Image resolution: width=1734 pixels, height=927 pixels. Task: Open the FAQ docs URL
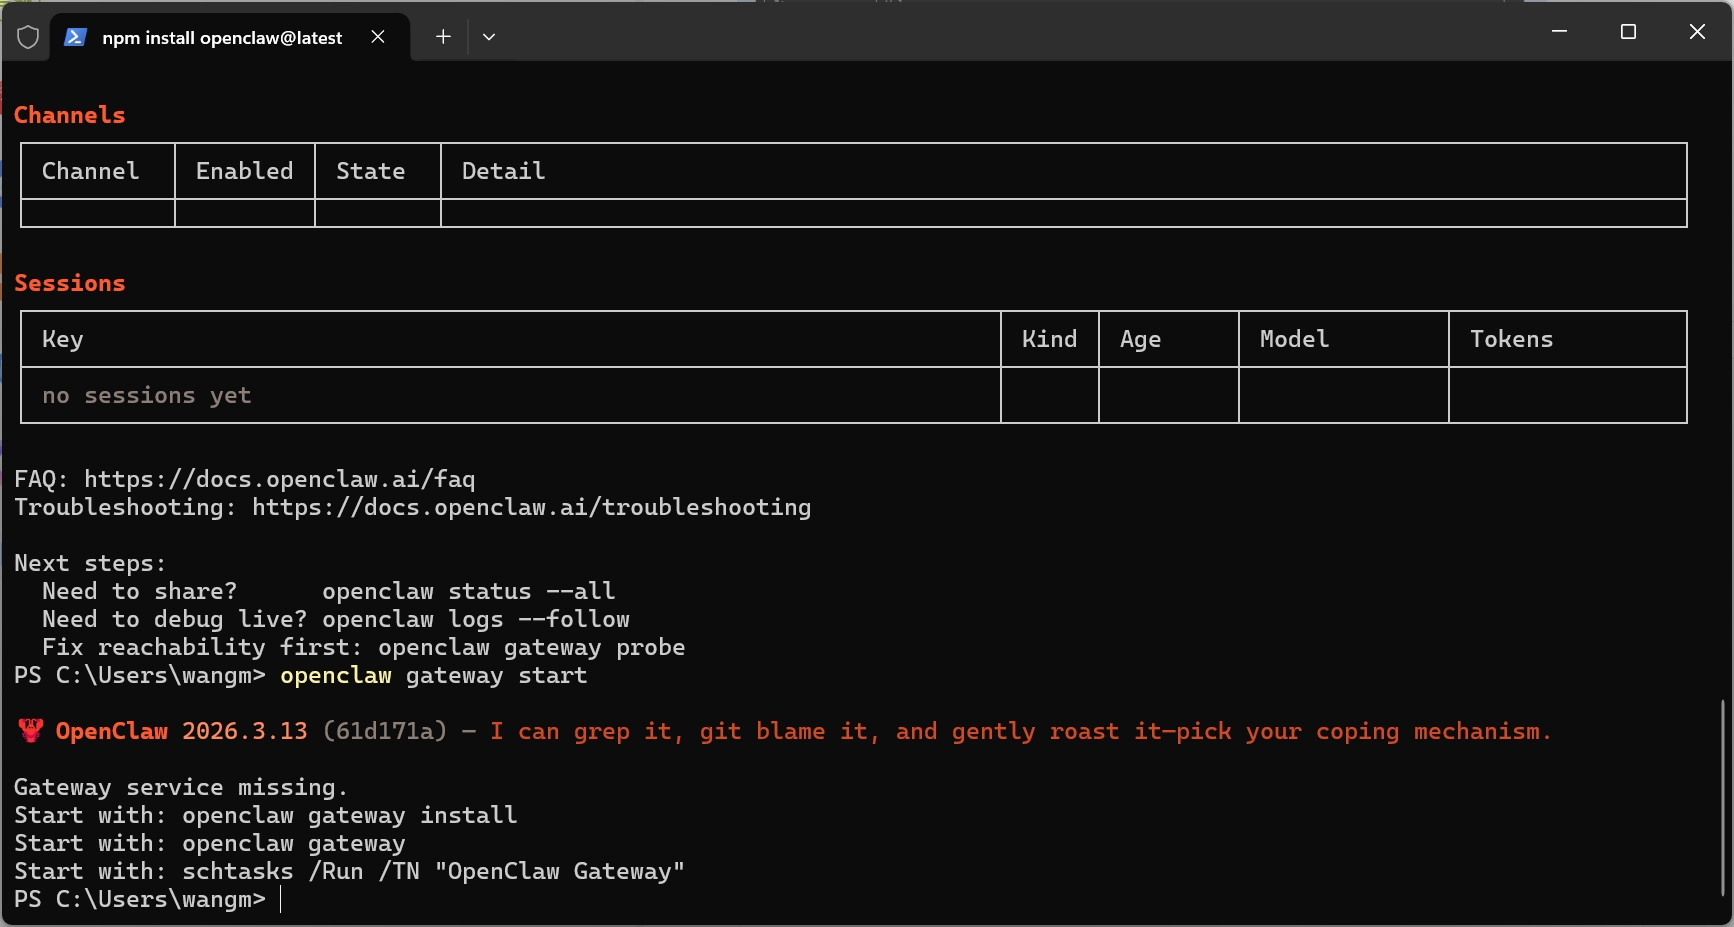279,479
